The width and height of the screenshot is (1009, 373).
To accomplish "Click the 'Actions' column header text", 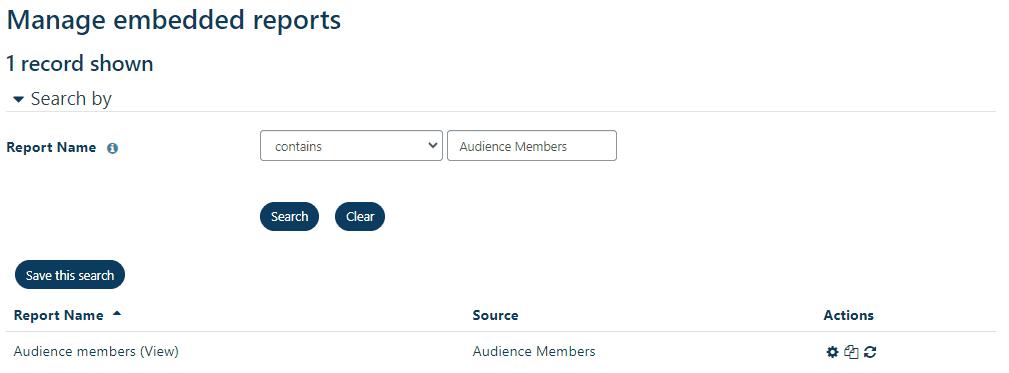I will (x=848, y=315).
